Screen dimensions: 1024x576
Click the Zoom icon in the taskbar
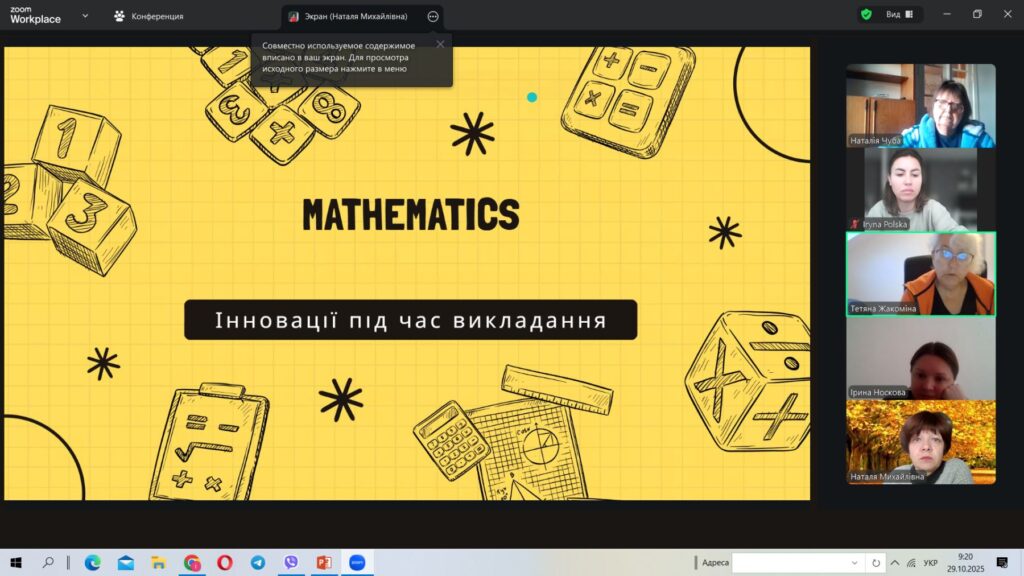[357, 563]
